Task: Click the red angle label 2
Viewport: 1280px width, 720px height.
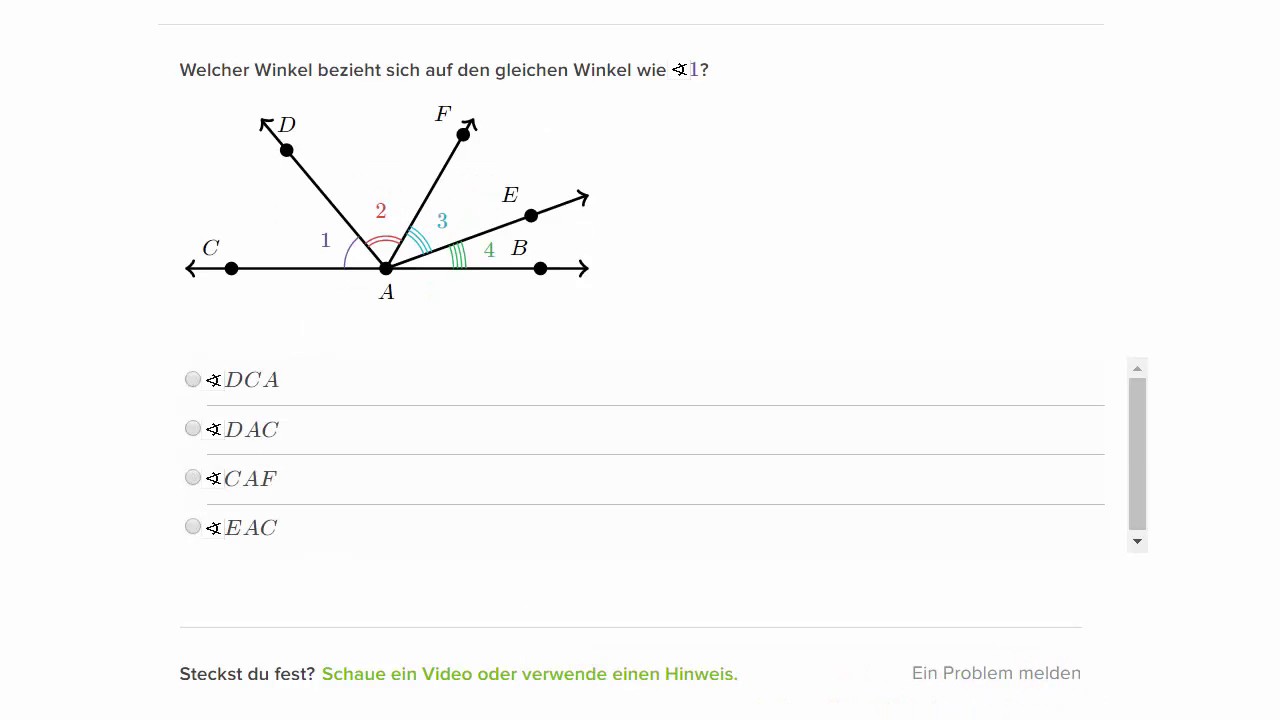Action: pos(381,211)
